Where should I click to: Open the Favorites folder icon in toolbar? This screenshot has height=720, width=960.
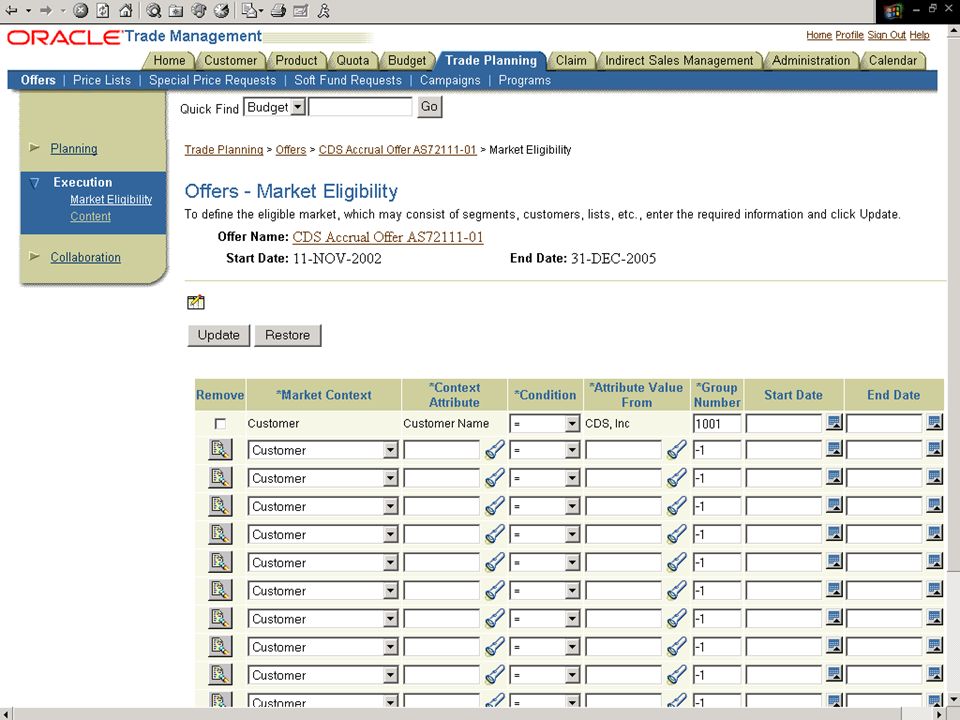click(x=176, y=10)
